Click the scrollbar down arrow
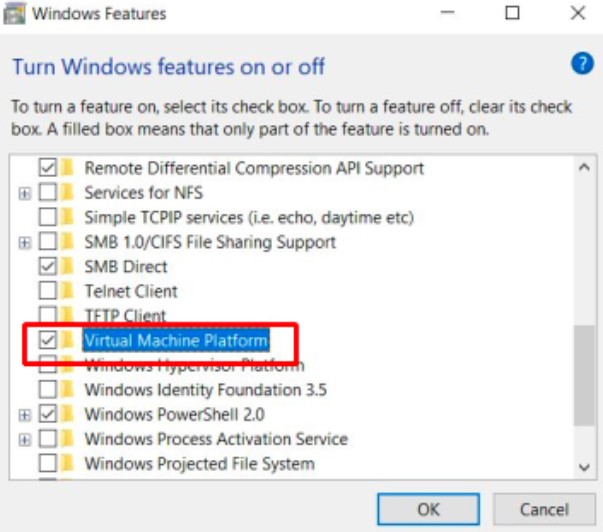This screenshot has width=603, height=532. [584, 467]
